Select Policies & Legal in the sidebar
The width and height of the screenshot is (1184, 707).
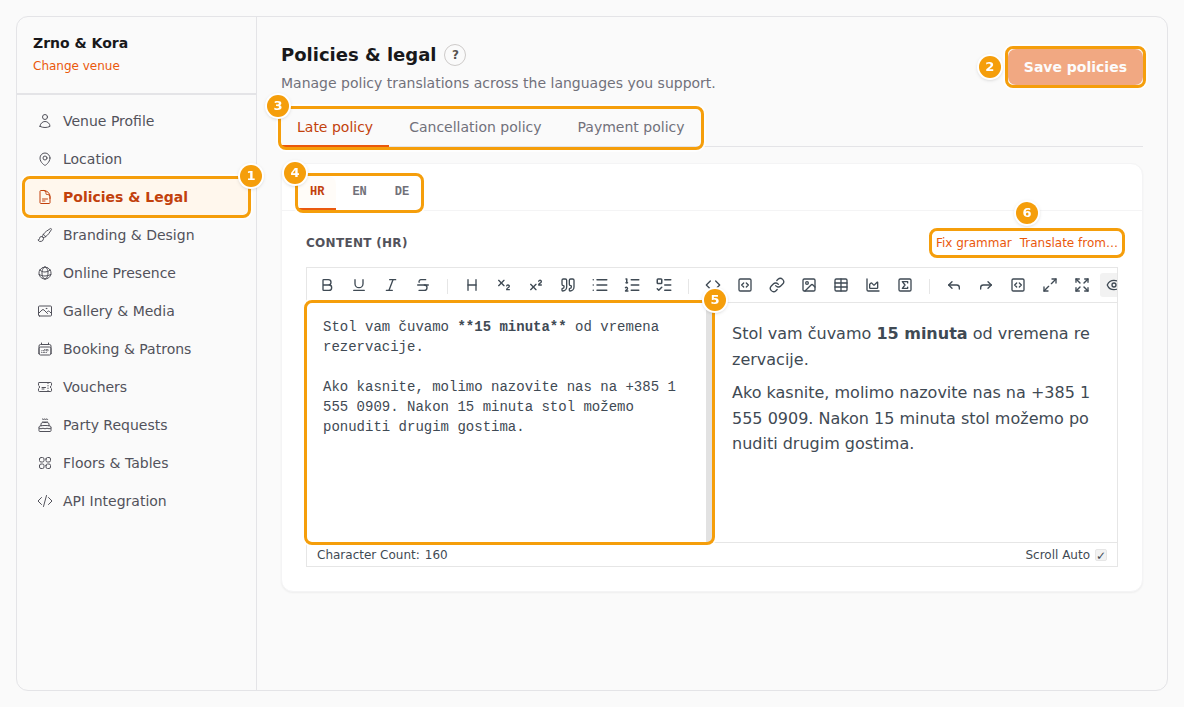point(137,197)
